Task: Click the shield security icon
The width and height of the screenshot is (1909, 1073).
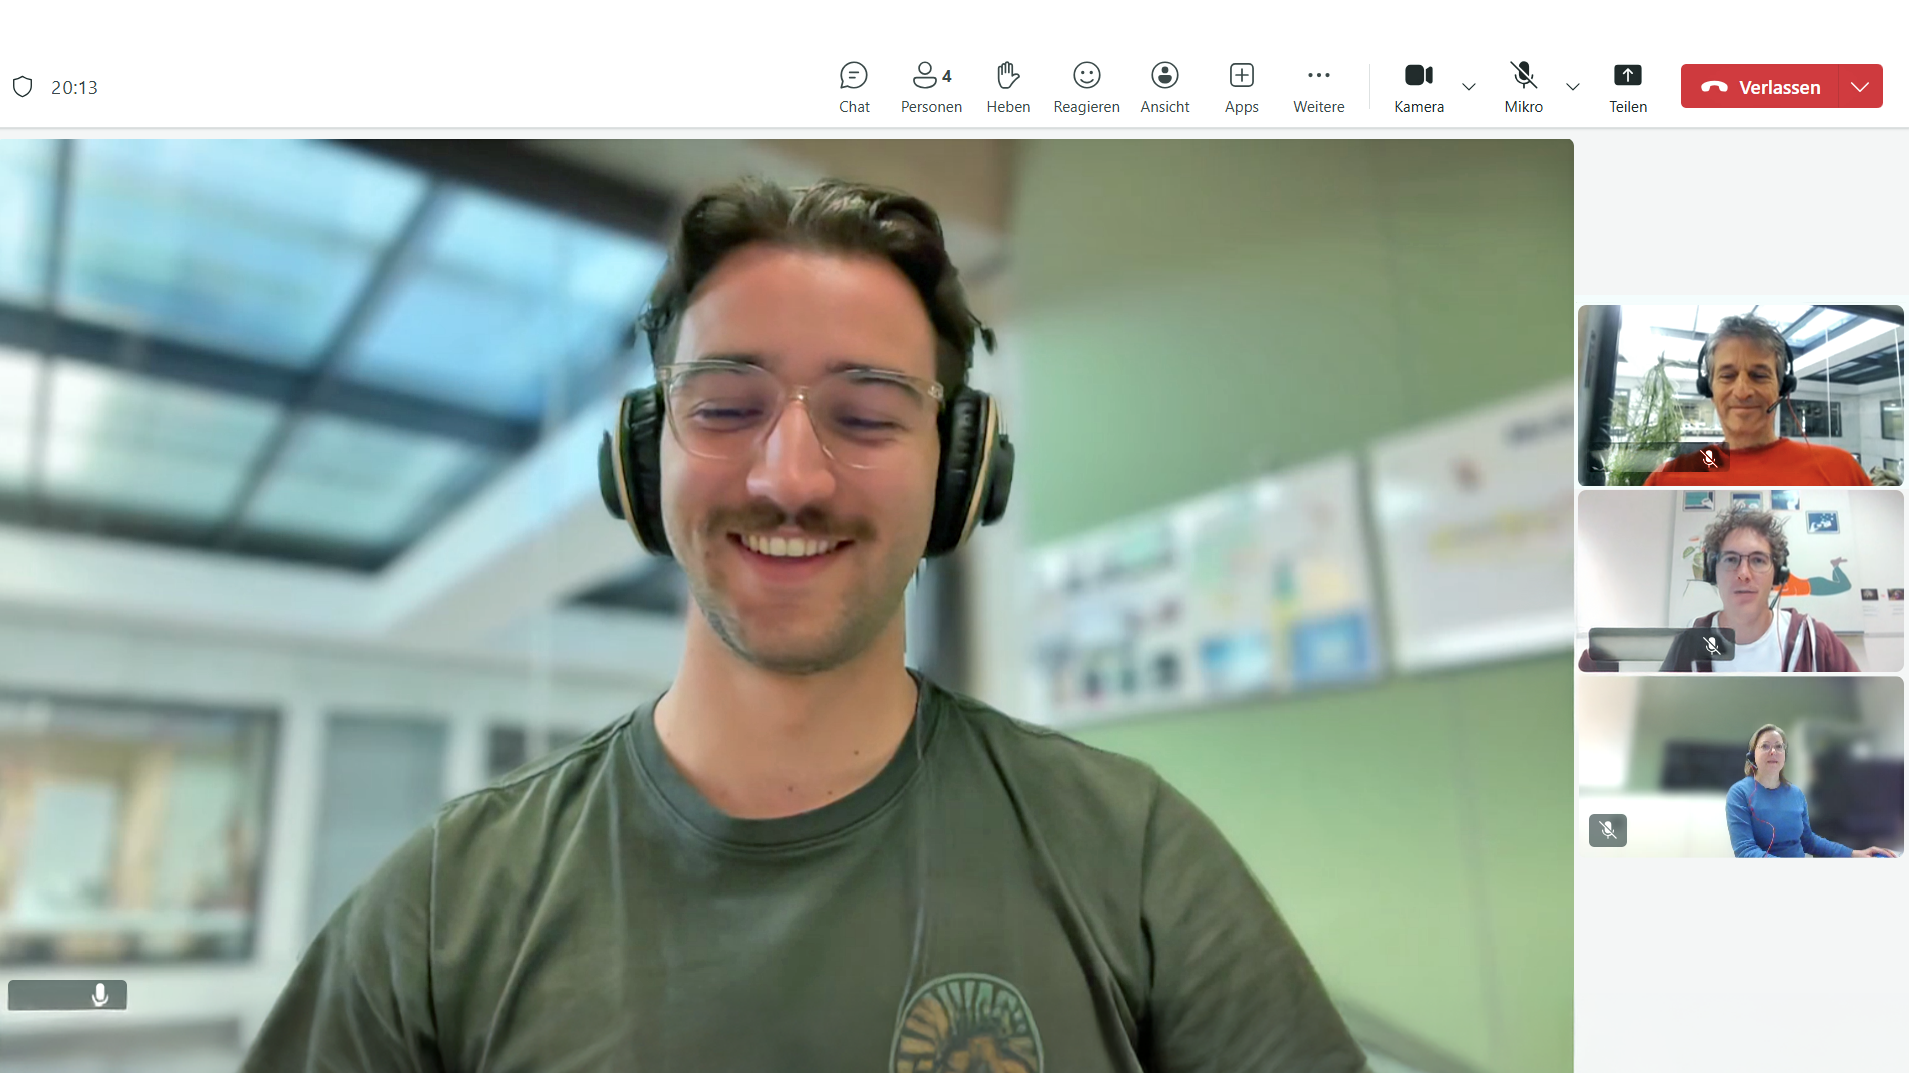Action: [x=23, y=87]
